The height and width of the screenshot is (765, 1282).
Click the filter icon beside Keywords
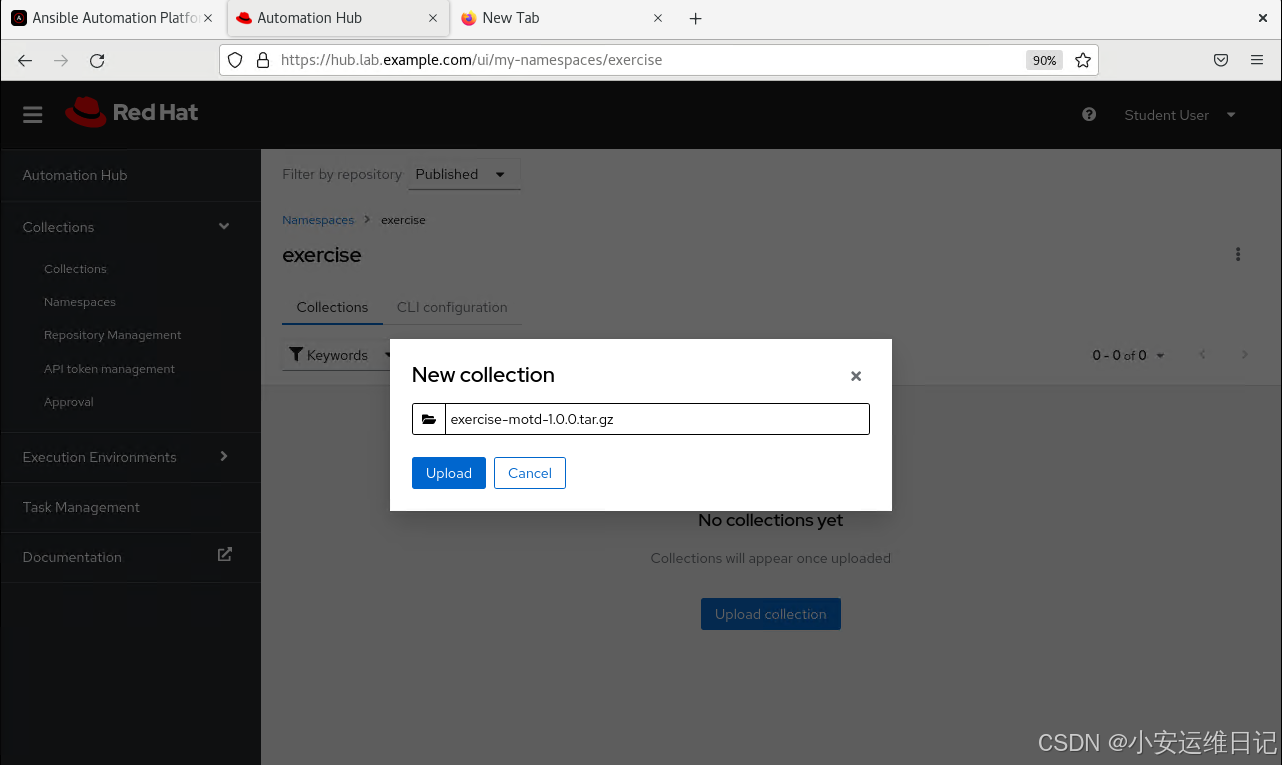tap(296, 355)
